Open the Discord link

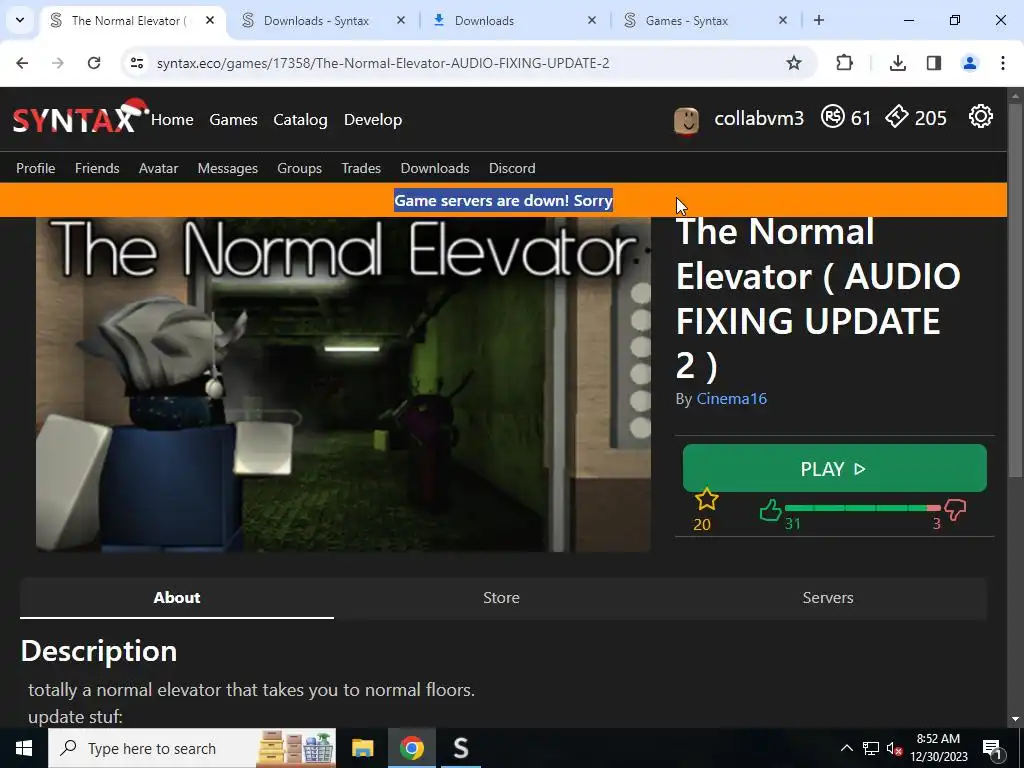tap(512, 168)
